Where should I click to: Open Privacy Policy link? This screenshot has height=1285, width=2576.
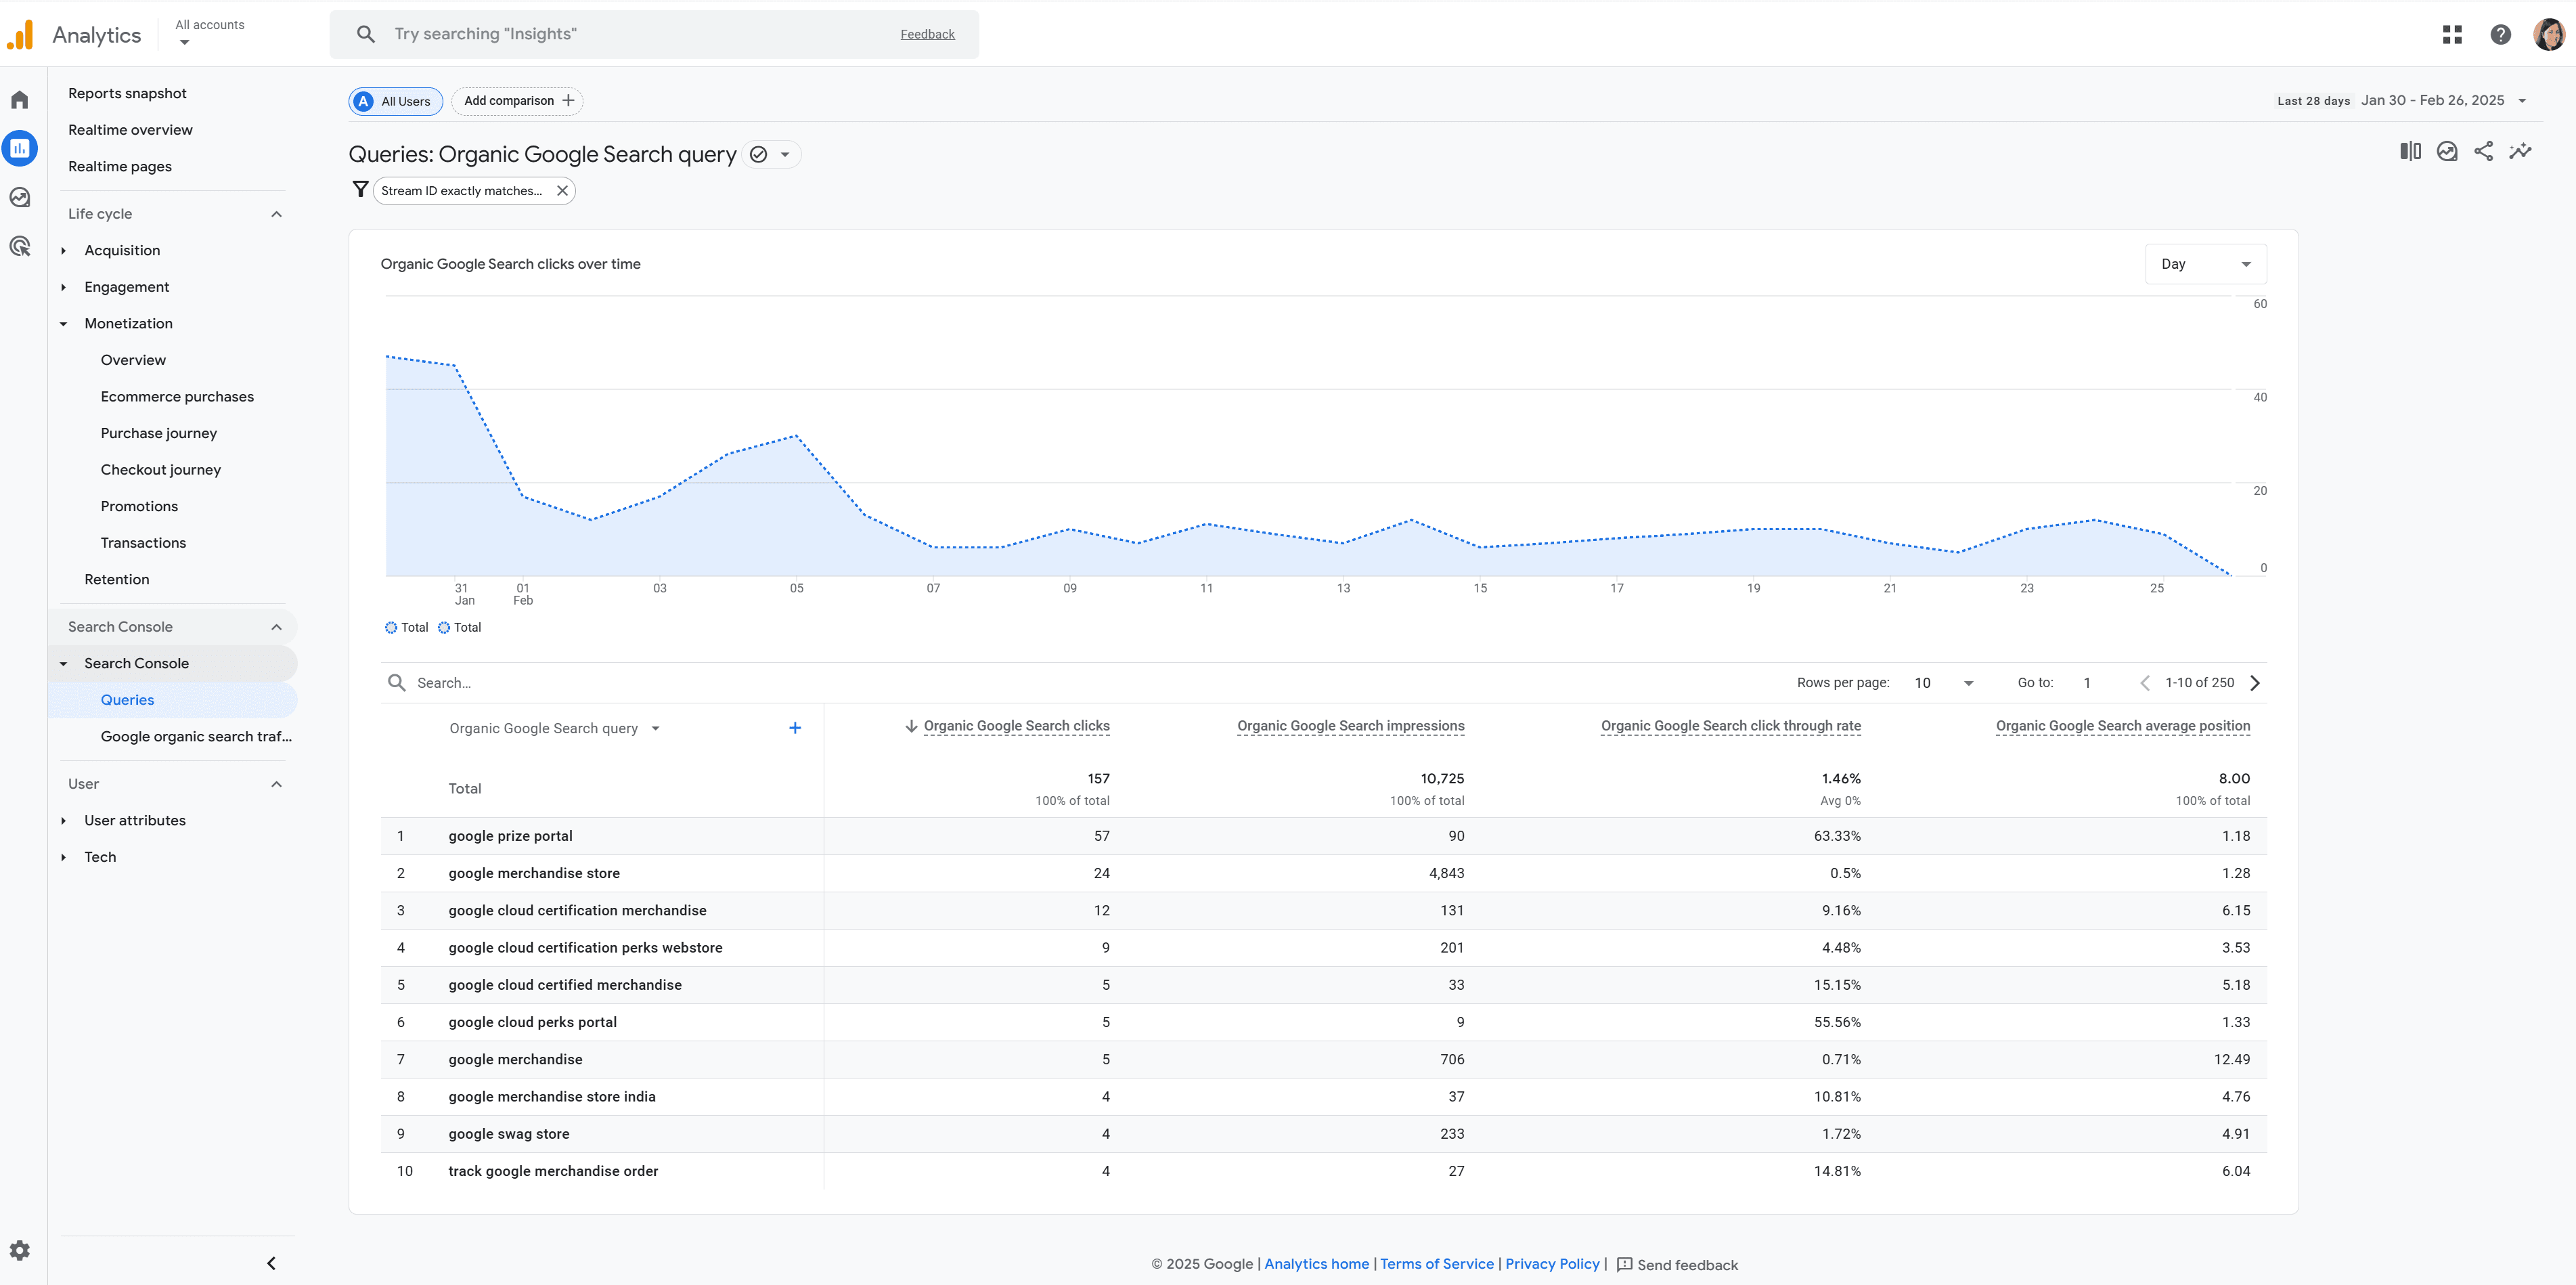[x=1552, y=1264]
